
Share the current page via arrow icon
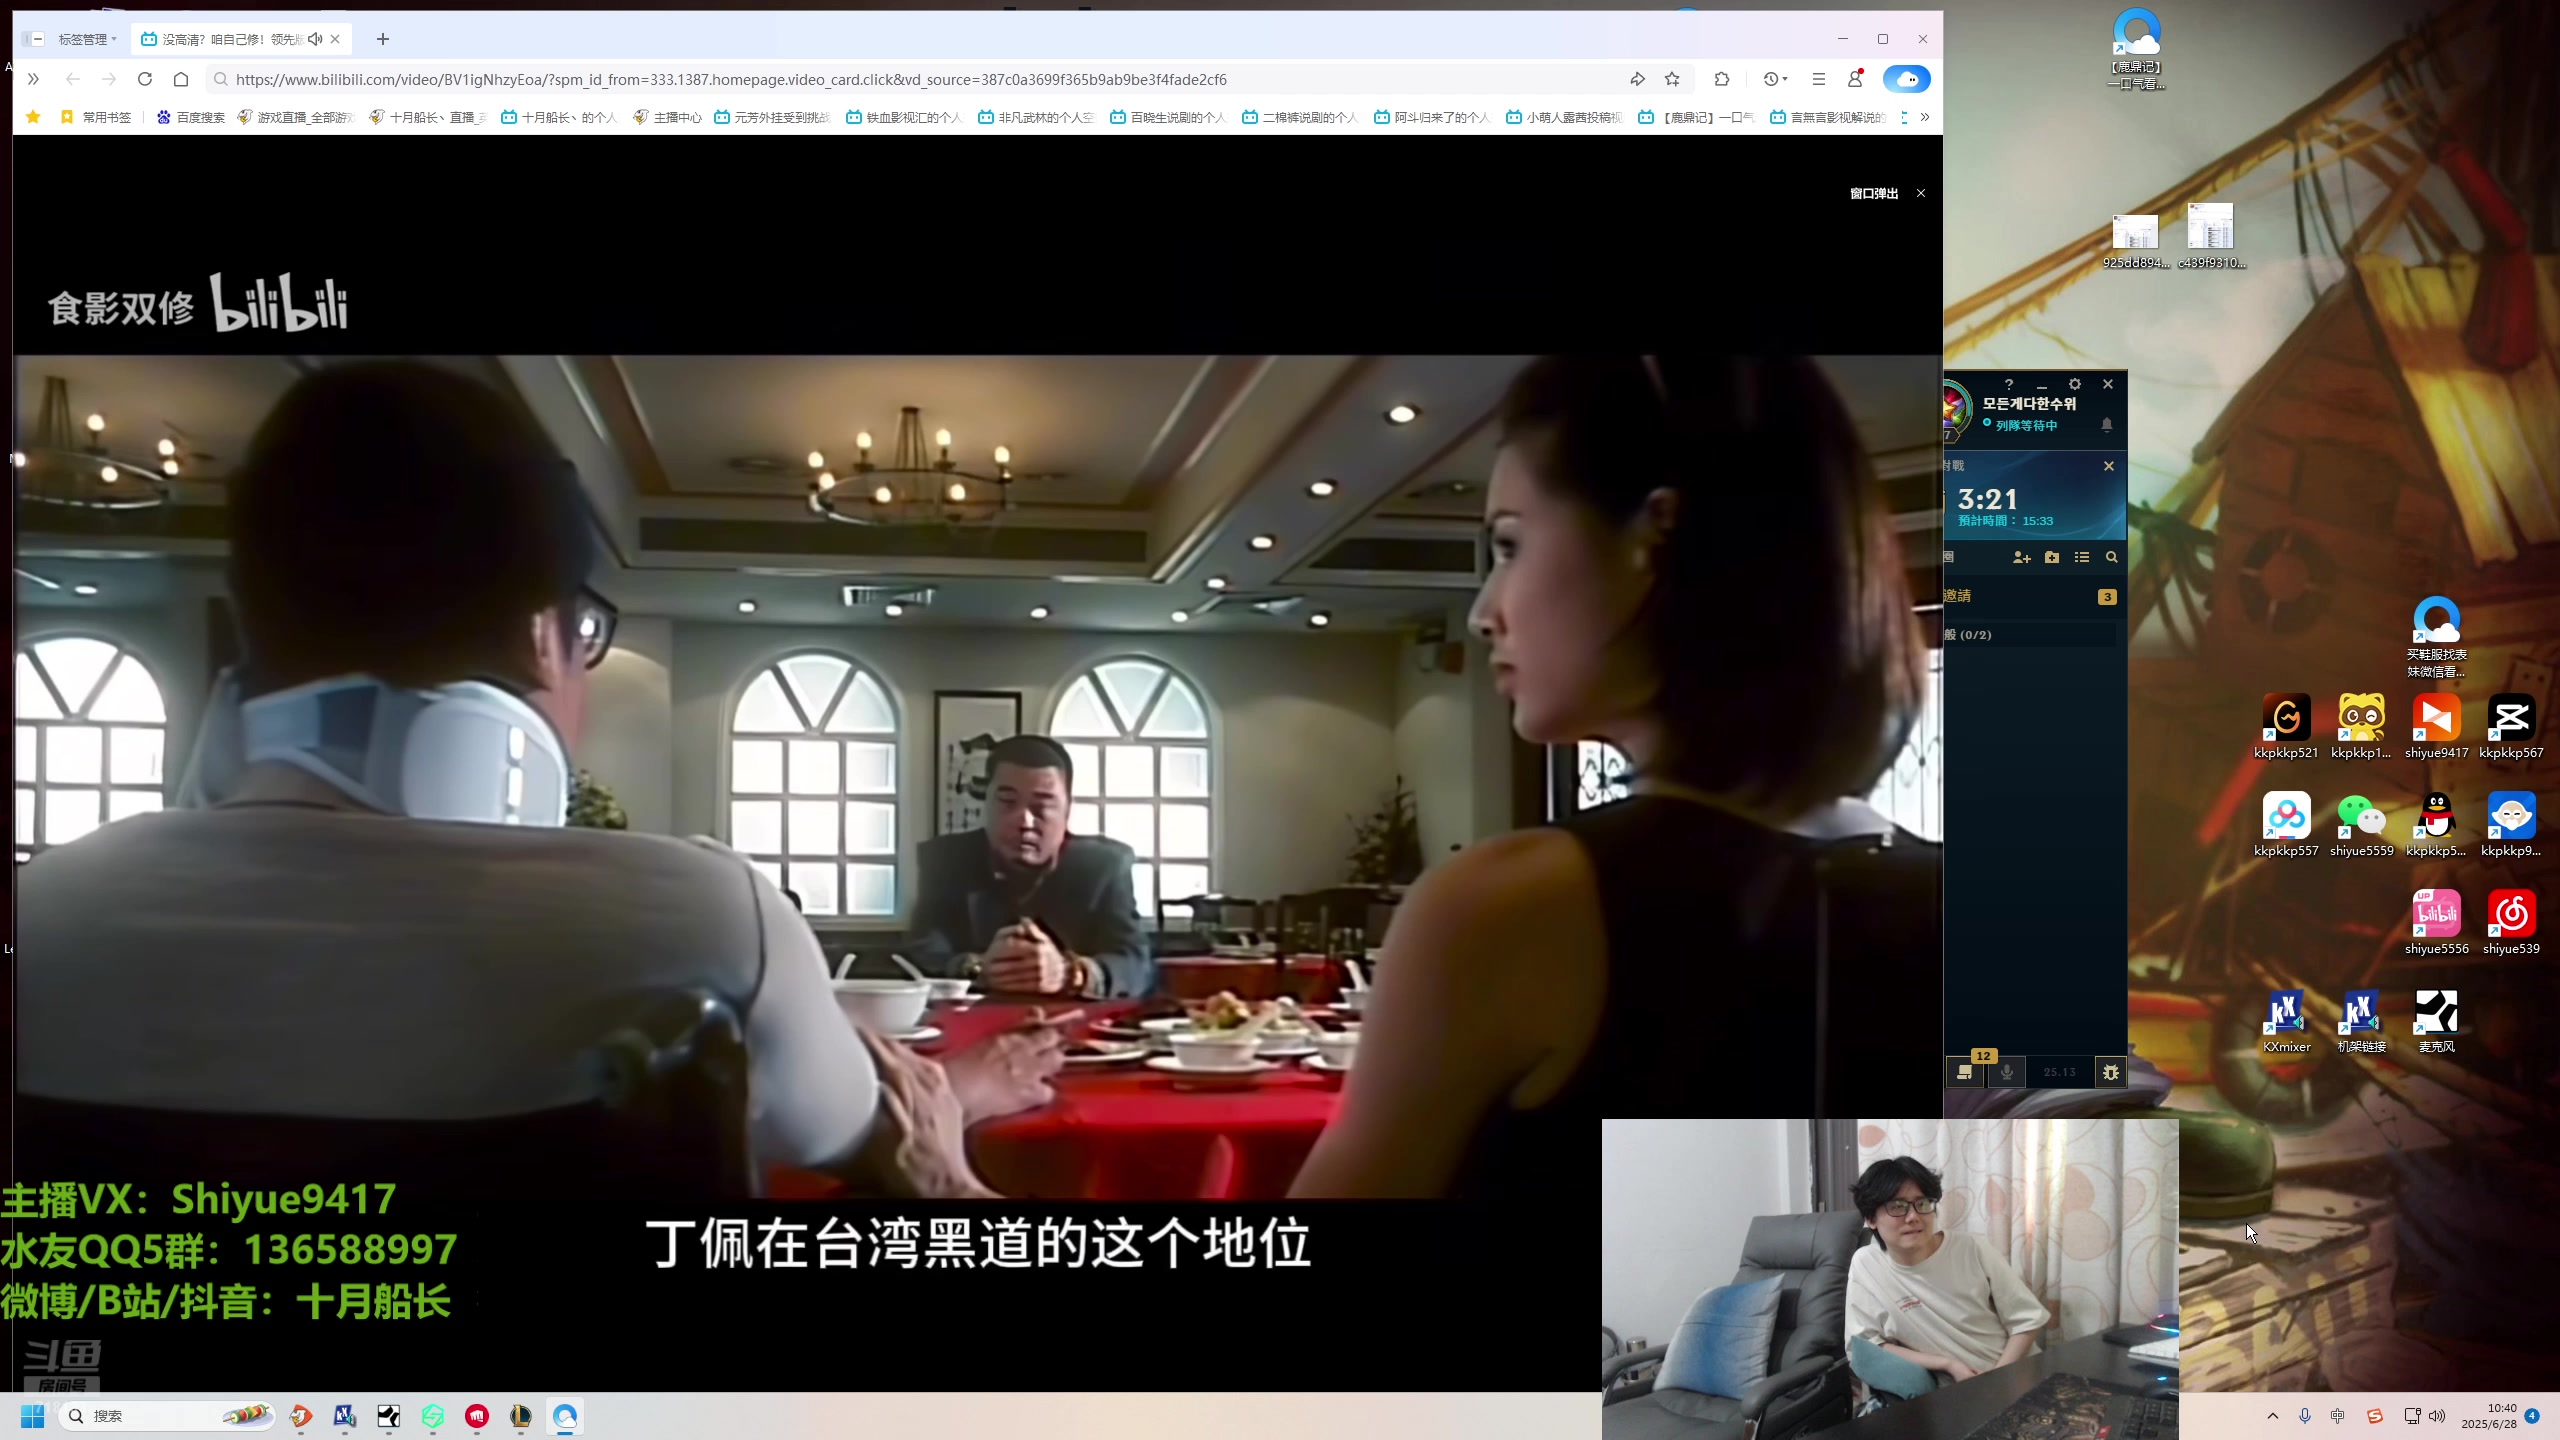point(1637,79)
